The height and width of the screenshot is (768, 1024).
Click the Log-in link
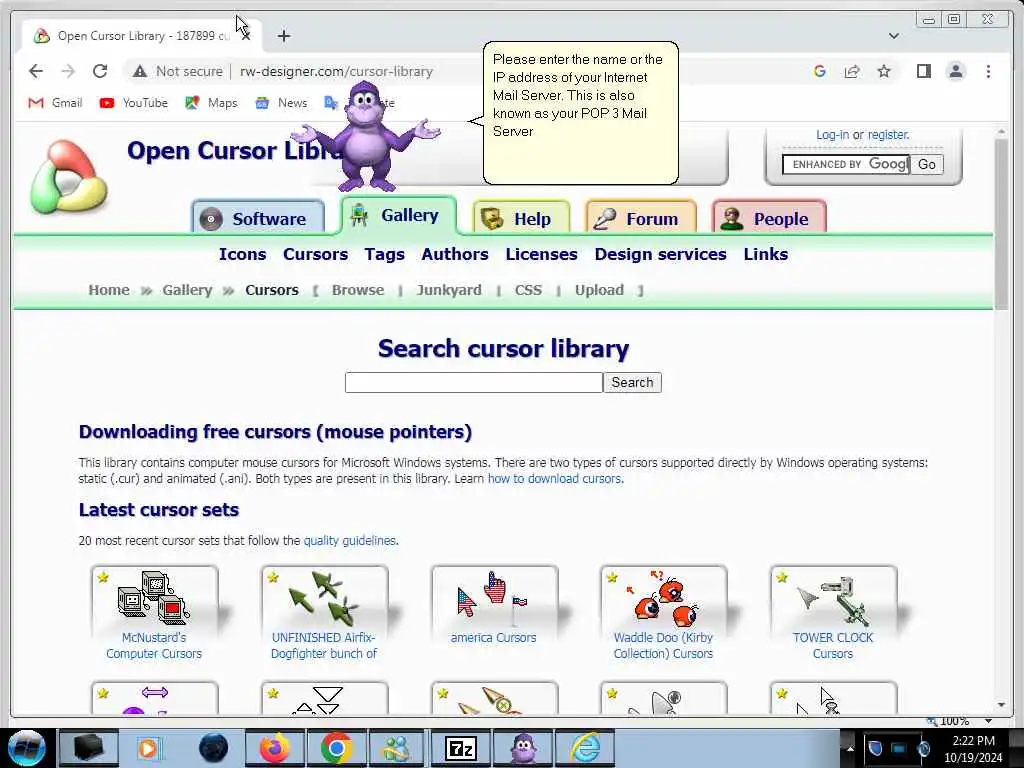pos(832,135)
